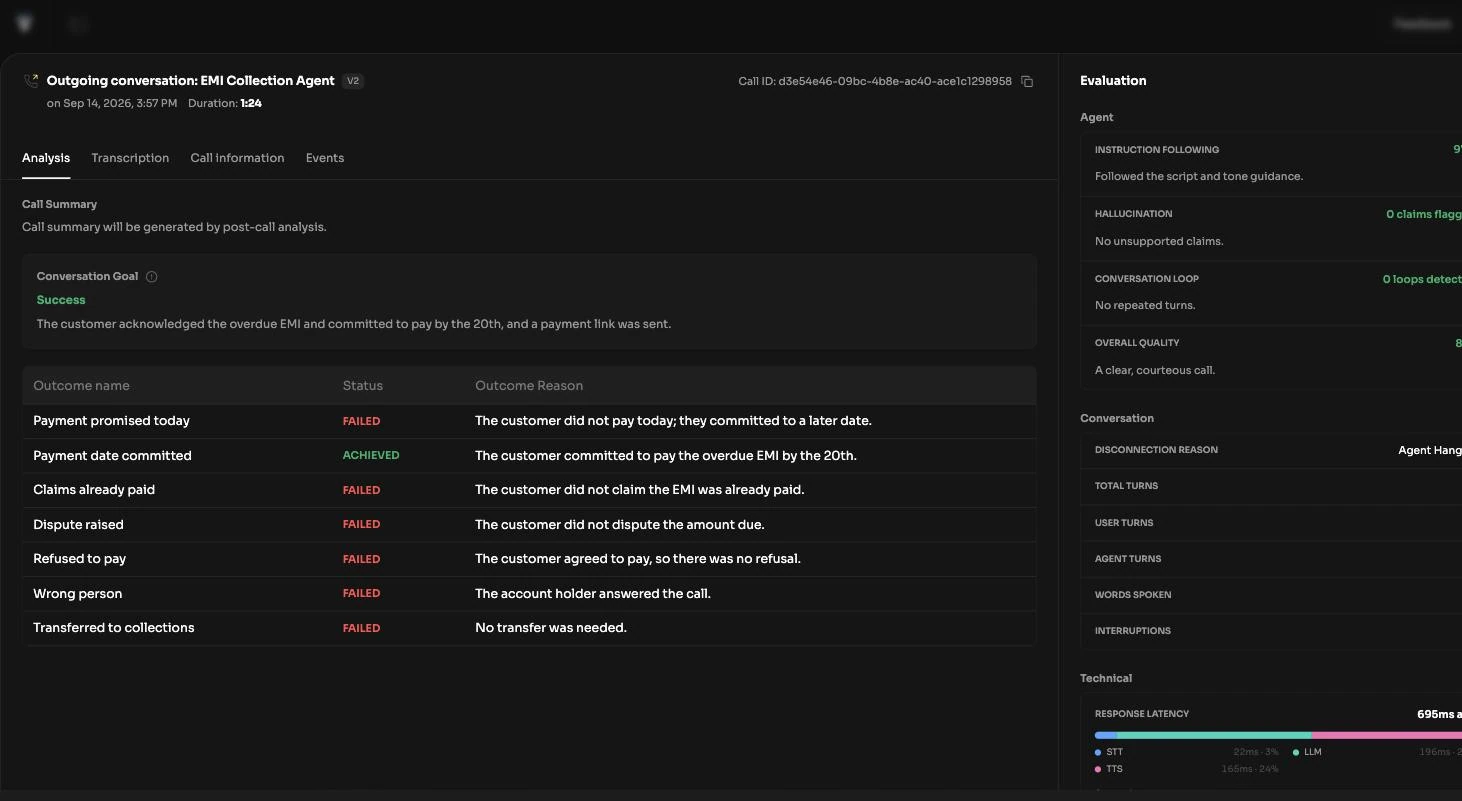Show the Conversation Goal info tooltip icon

152,277
